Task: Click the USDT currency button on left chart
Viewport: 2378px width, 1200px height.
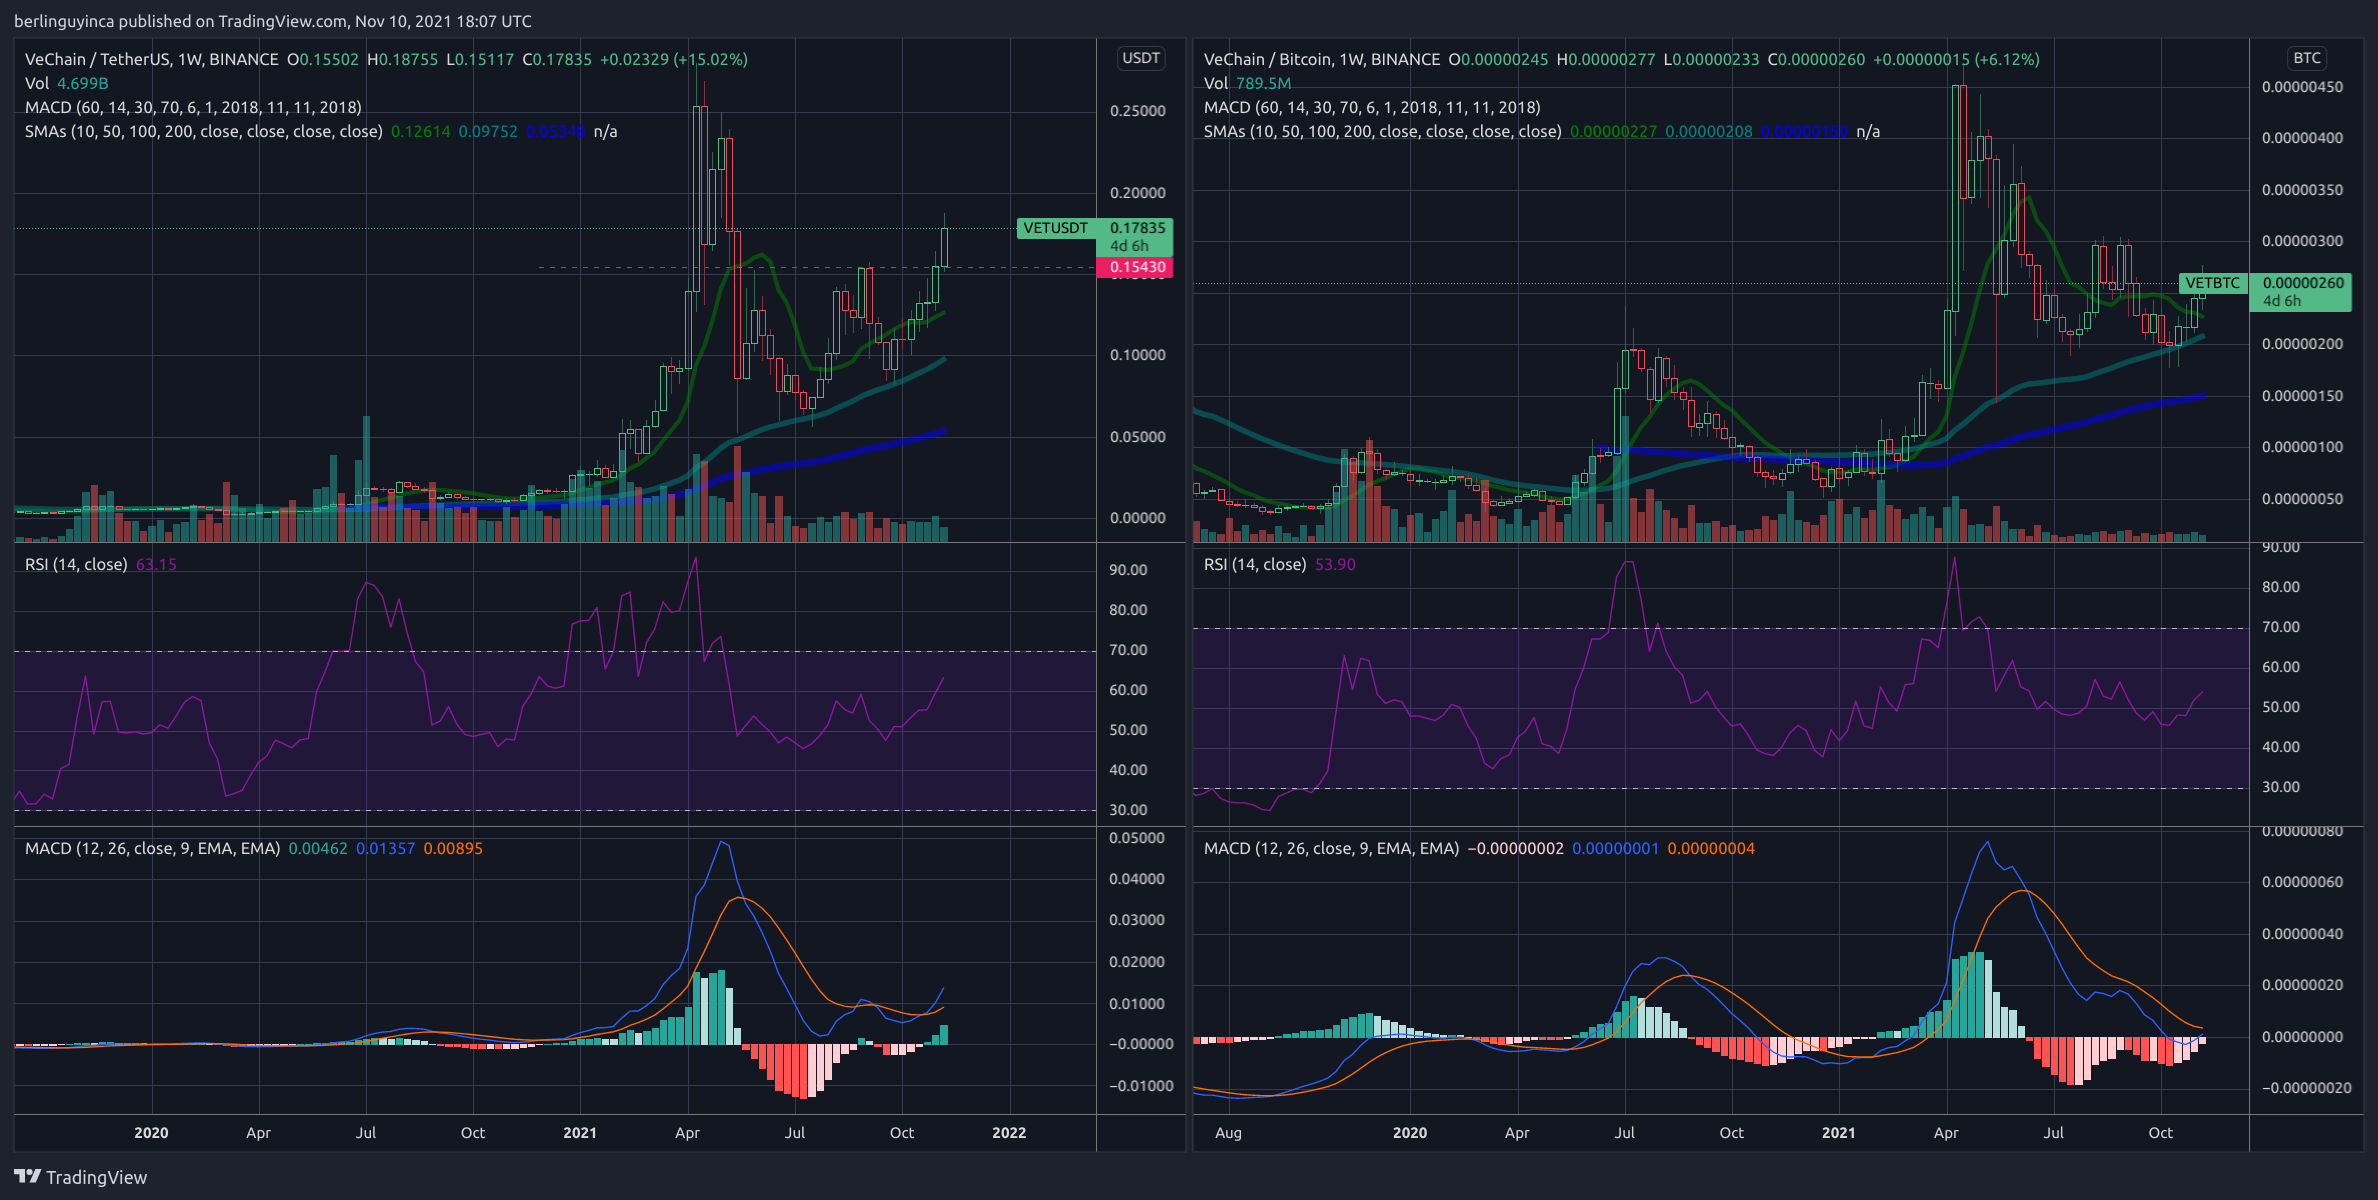Action: pyautogui.click(x=1141, y=58)
